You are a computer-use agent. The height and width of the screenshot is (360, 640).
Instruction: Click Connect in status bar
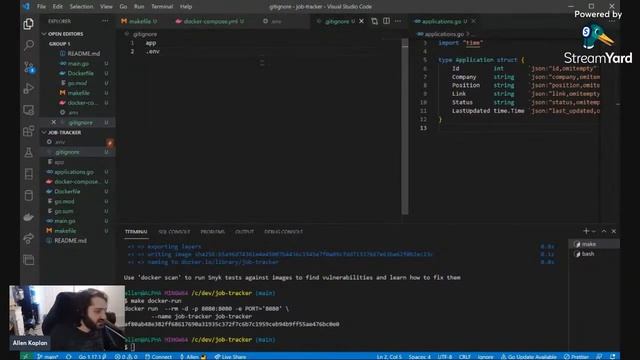158,356
